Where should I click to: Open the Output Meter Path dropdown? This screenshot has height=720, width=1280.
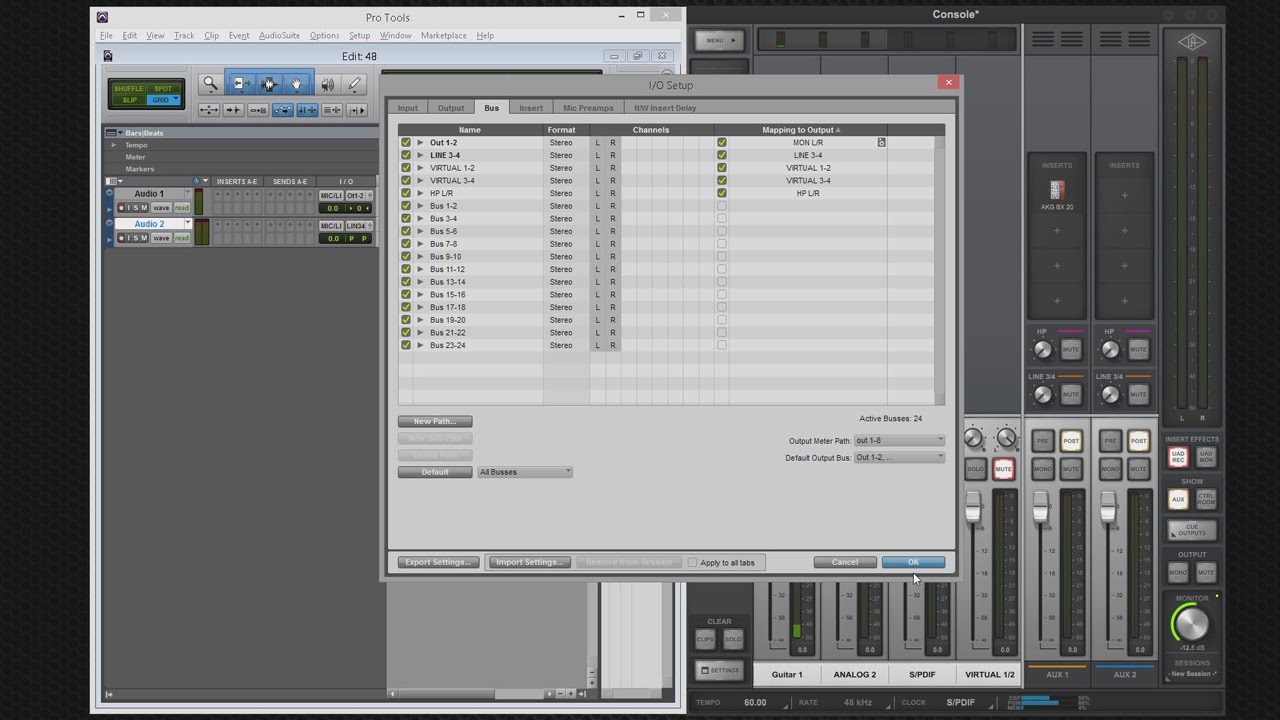[899, 440]
